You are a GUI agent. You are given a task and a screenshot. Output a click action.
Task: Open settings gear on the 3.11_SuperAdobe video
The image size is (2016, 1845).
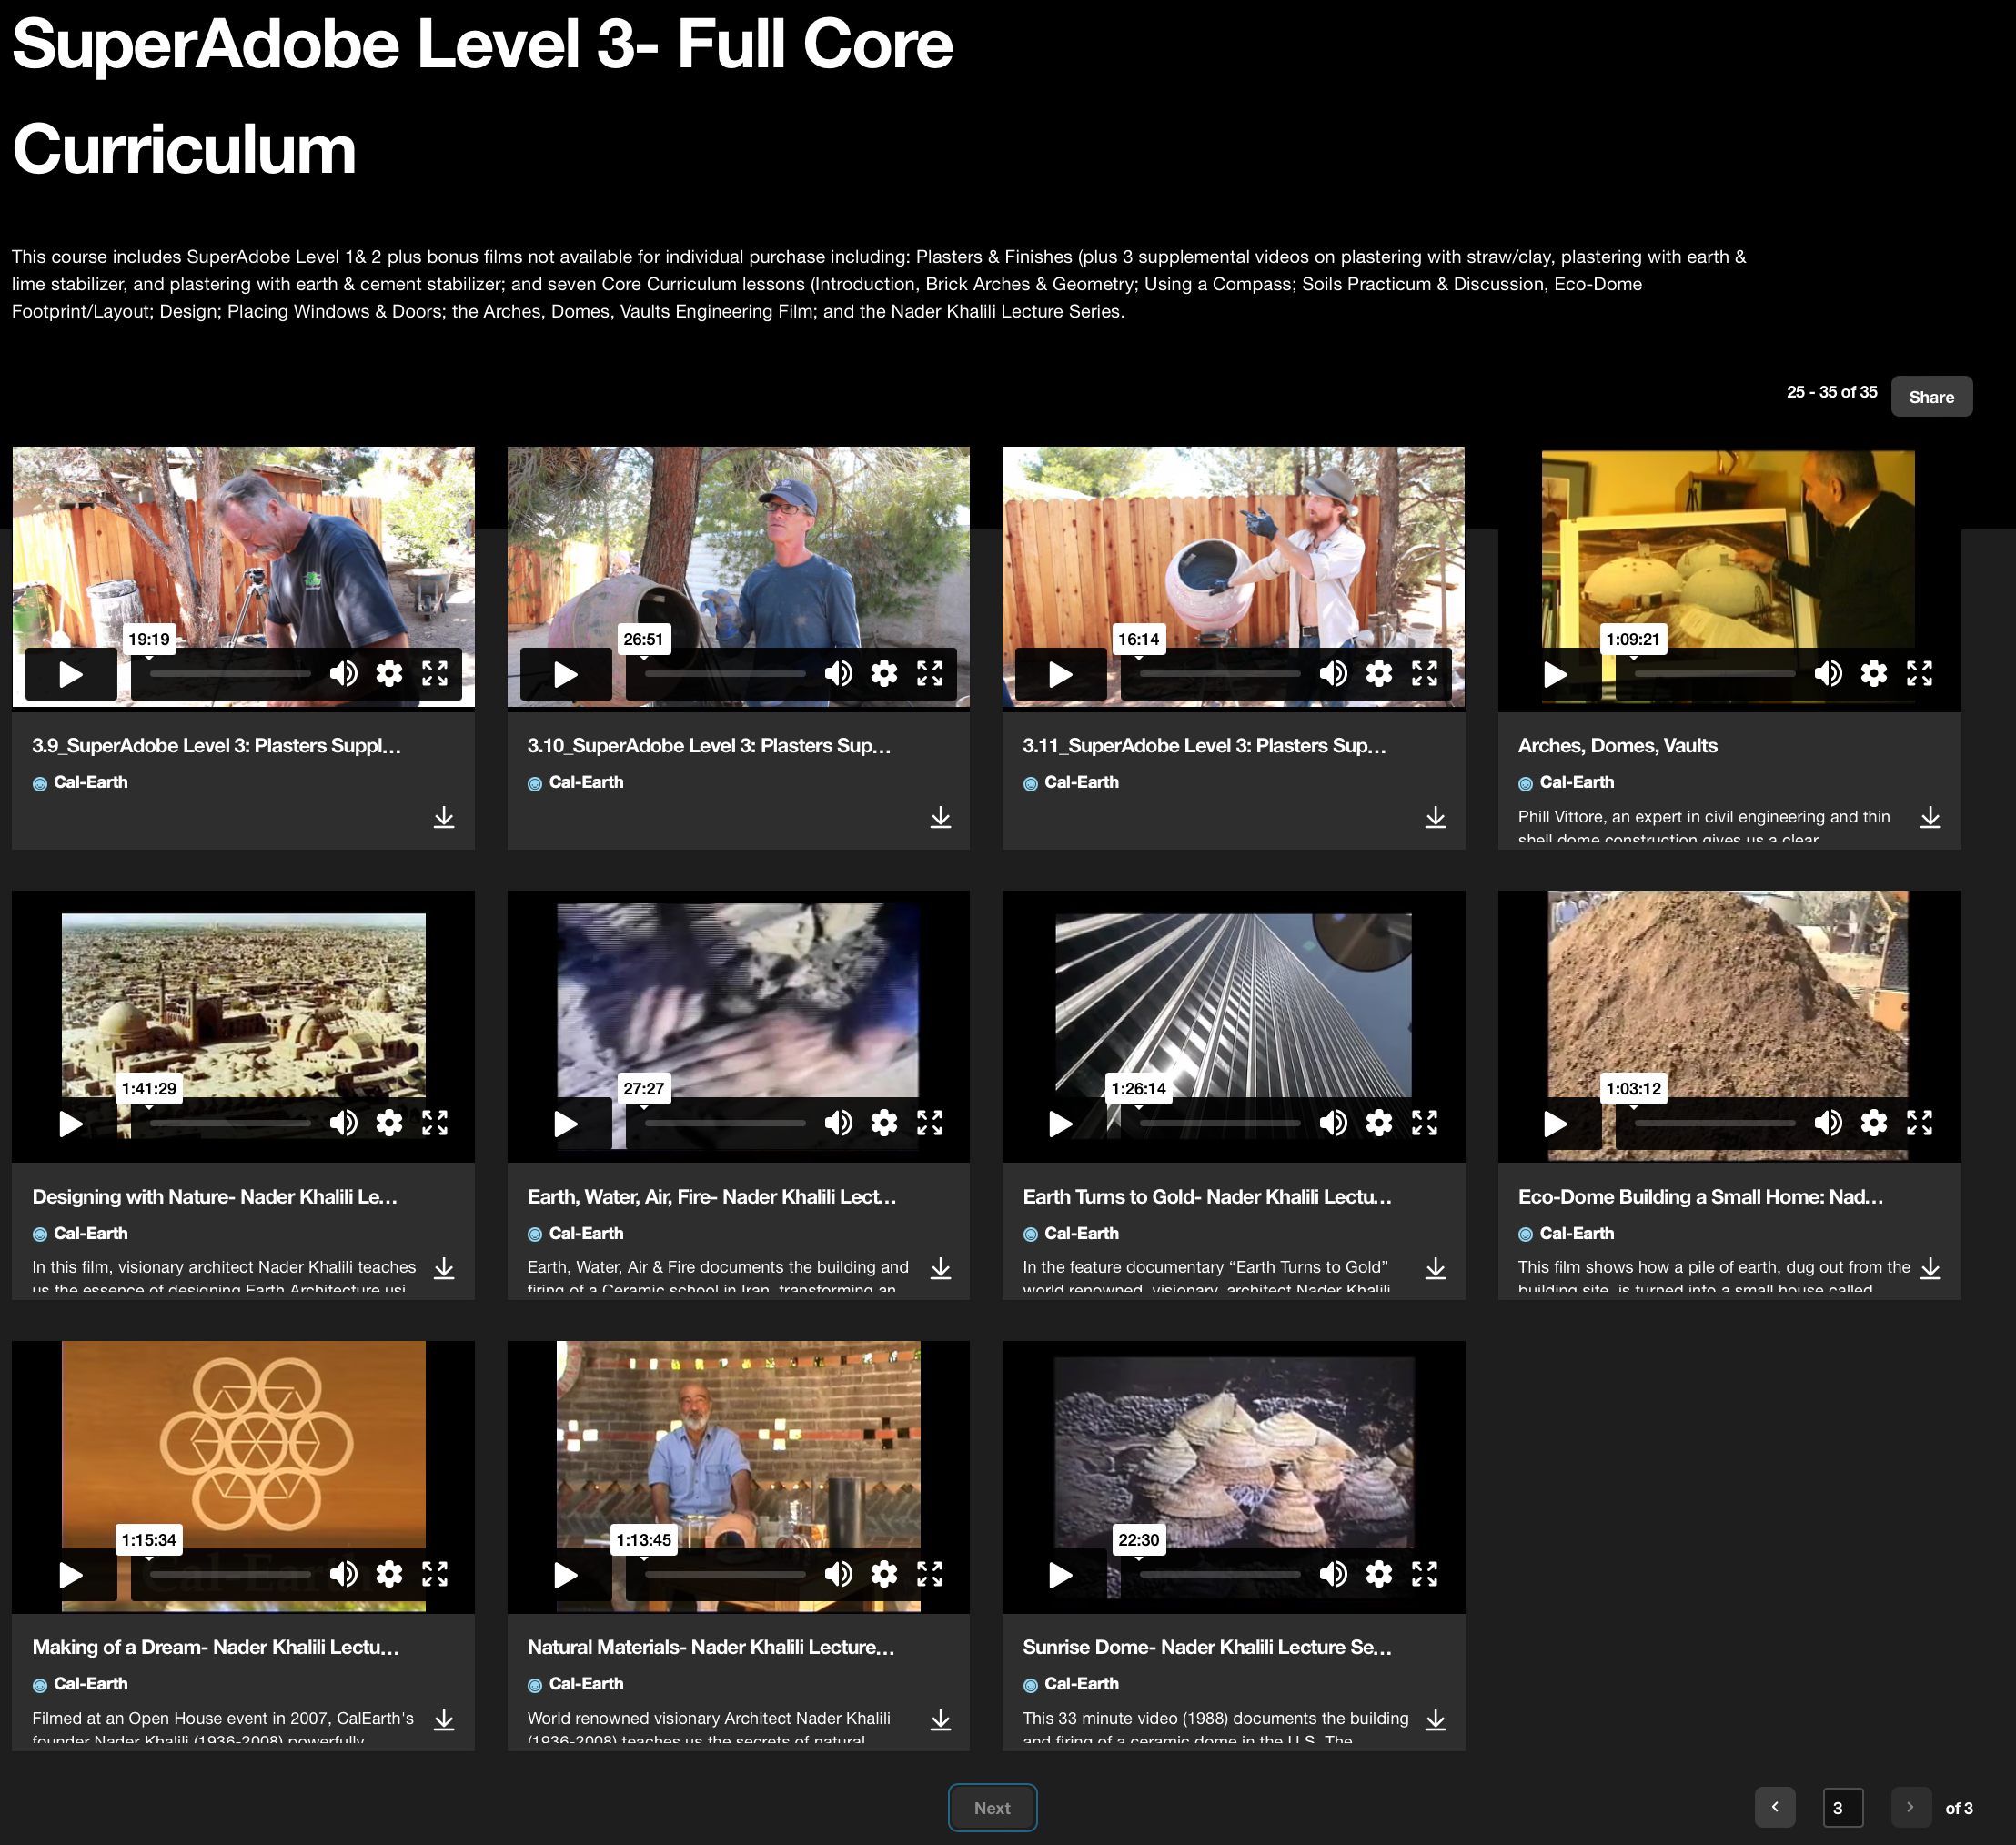(x=1378, y=674)
